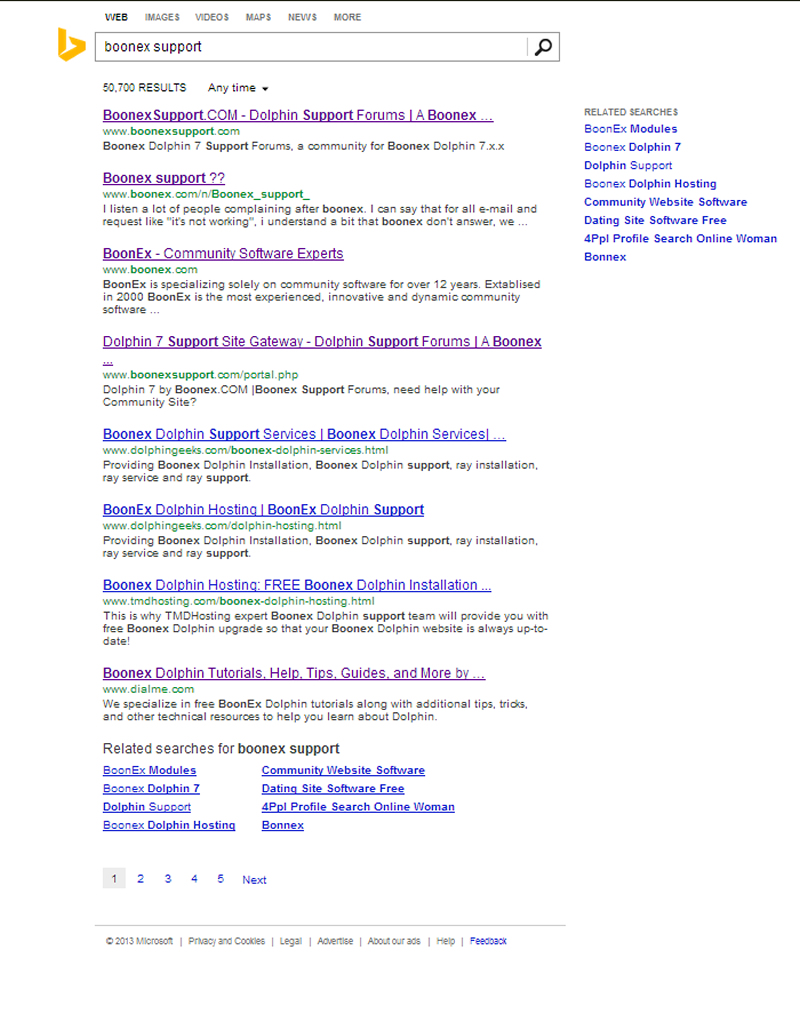Click Dolphin Support in bottom related searches
Viewport: 800px width, 1022px height.
click(147, 807)
